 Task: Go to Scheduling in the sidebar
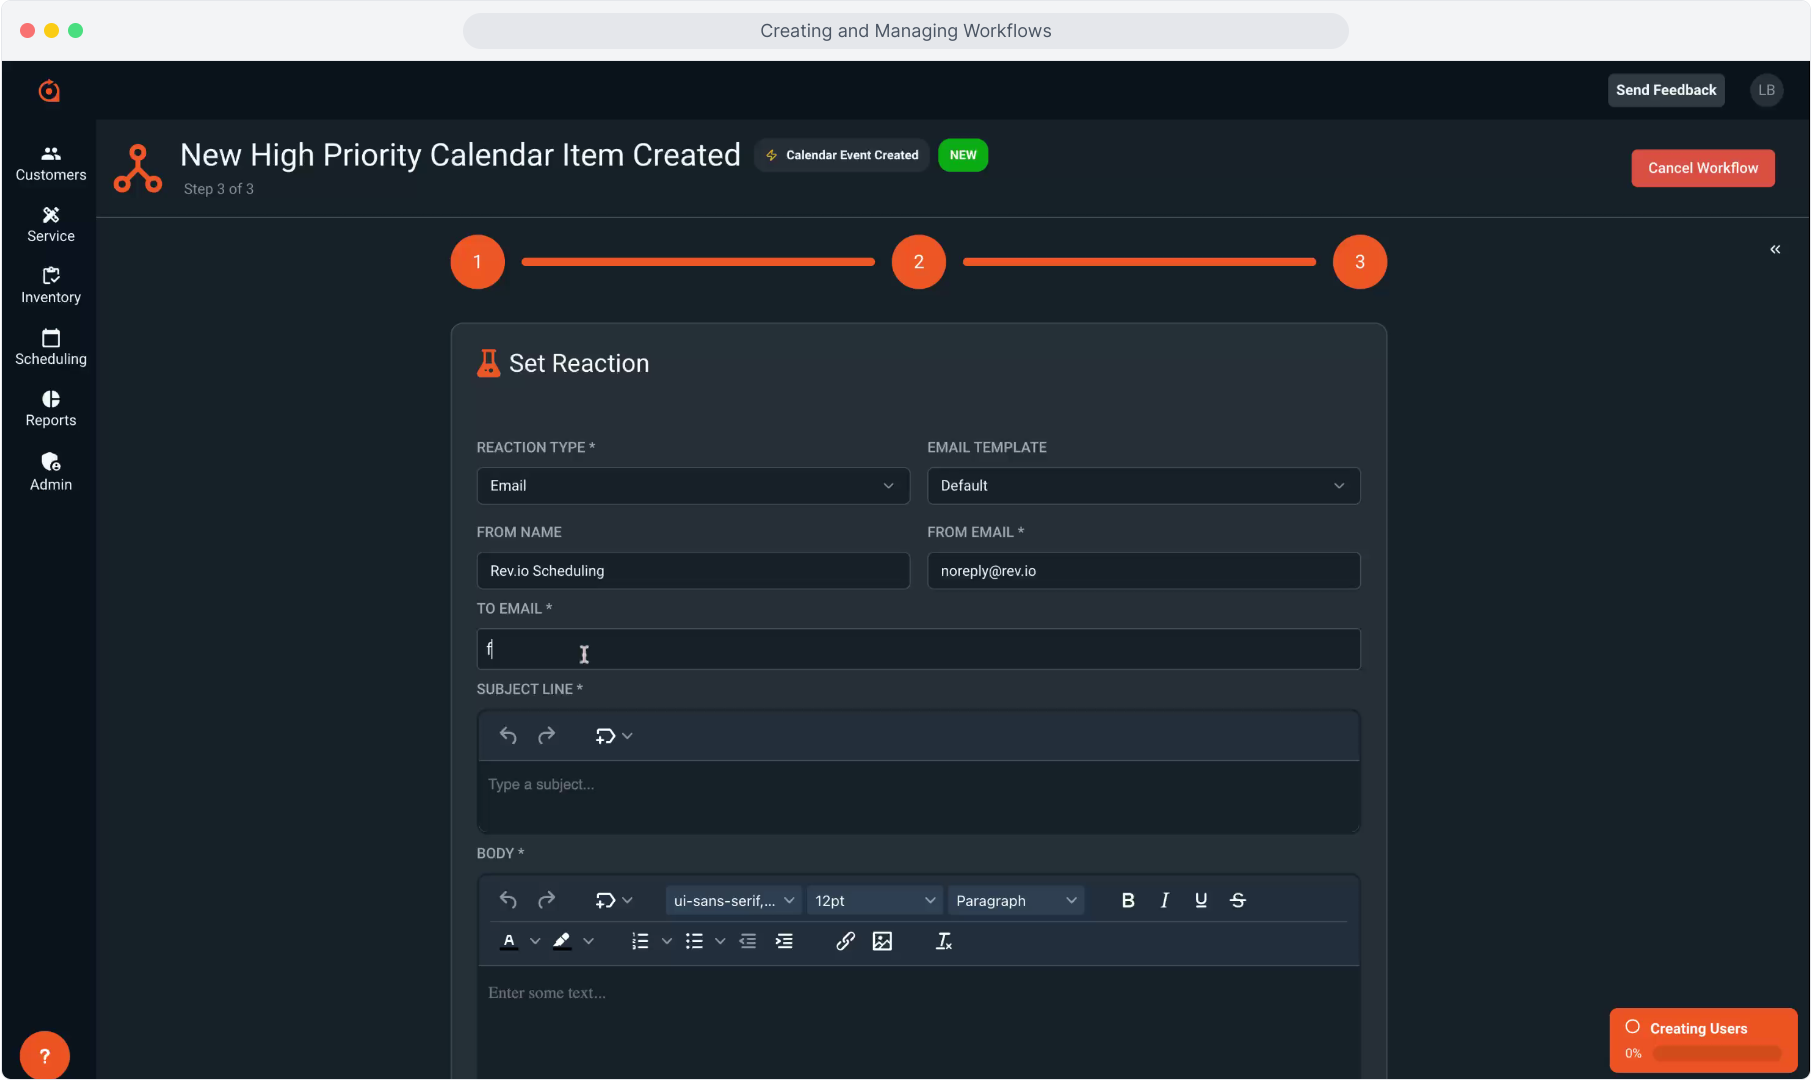tap(50, 347)
